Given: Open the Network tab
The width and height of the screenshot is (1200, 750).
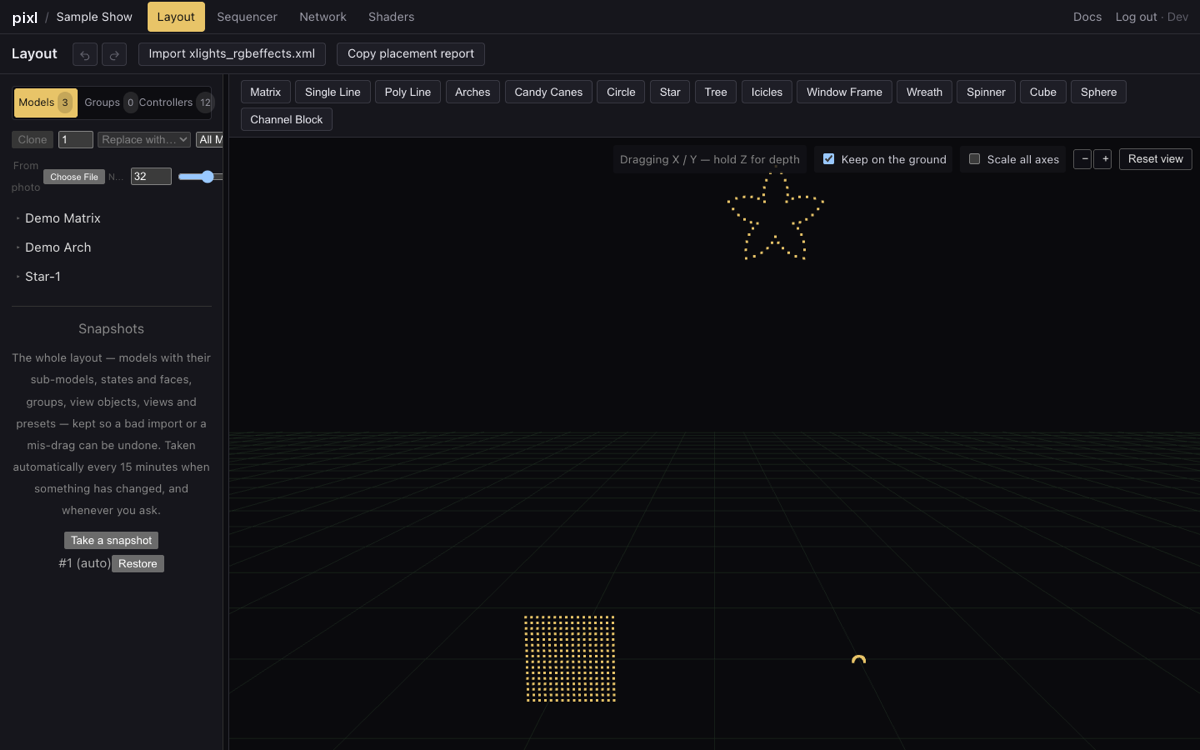Looking at the screenshot, I should coord(323,17).
